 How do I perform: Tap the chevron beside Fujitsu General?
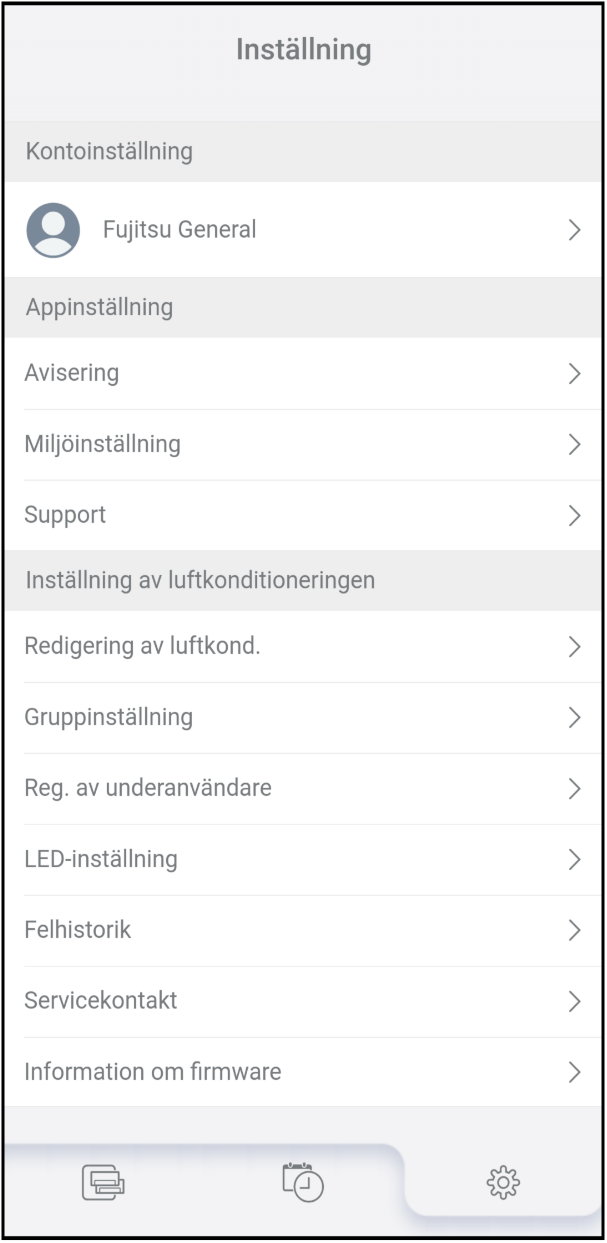click(x=574, y=230)
